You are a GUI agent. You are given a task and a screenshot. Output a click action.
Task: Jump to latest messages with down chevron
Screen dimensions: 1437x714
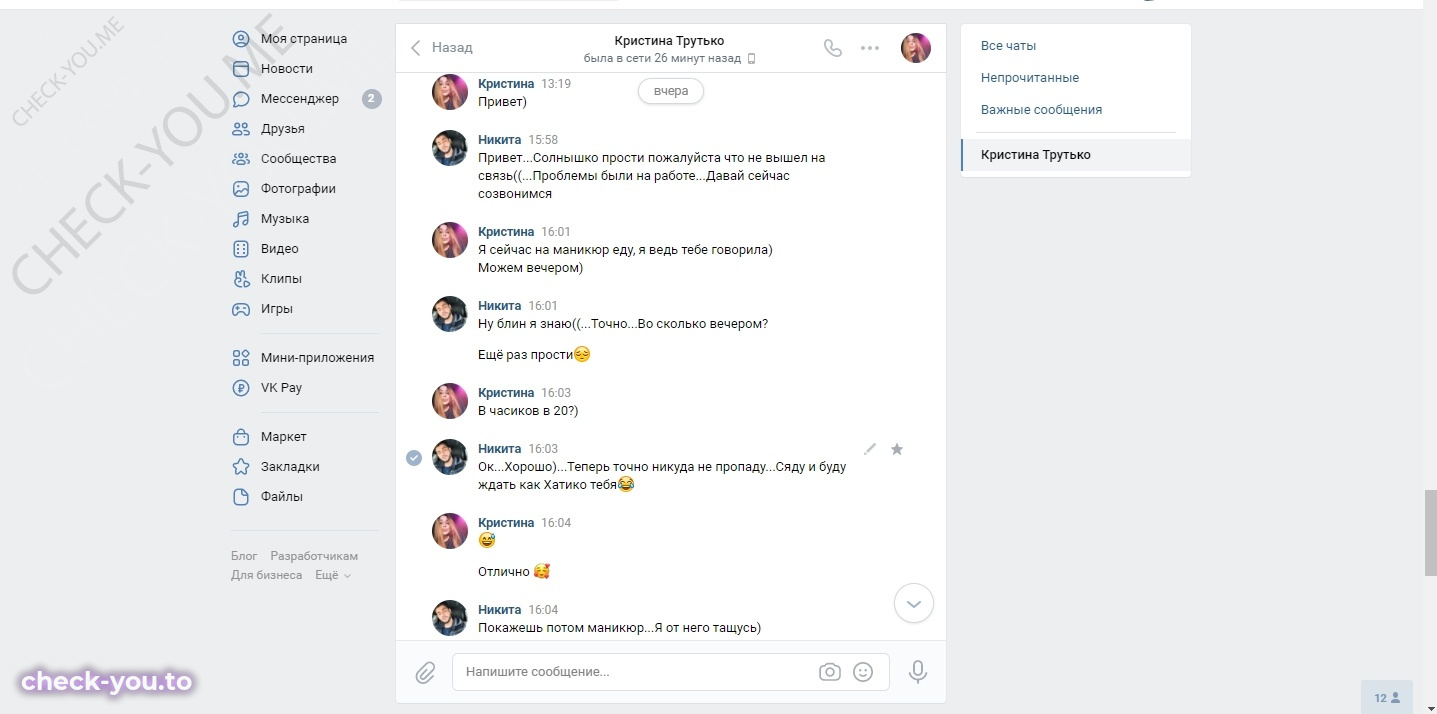click(x=914, y=604)
